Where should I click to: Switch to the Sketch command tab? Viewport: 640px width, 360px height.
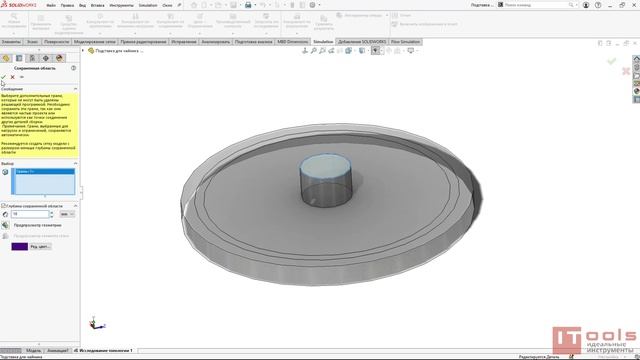click(x=32, y=42)
